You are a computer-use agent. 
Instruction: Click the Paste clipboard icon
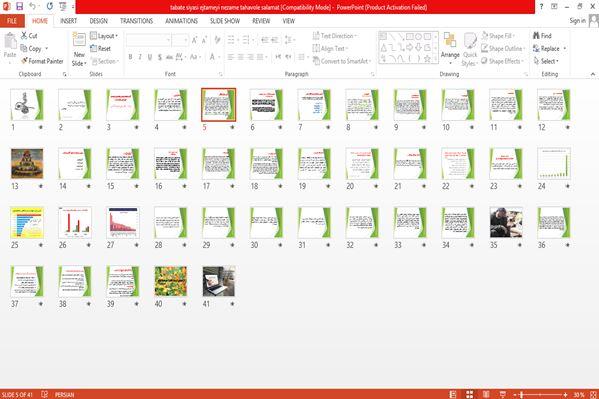[10, 41]
